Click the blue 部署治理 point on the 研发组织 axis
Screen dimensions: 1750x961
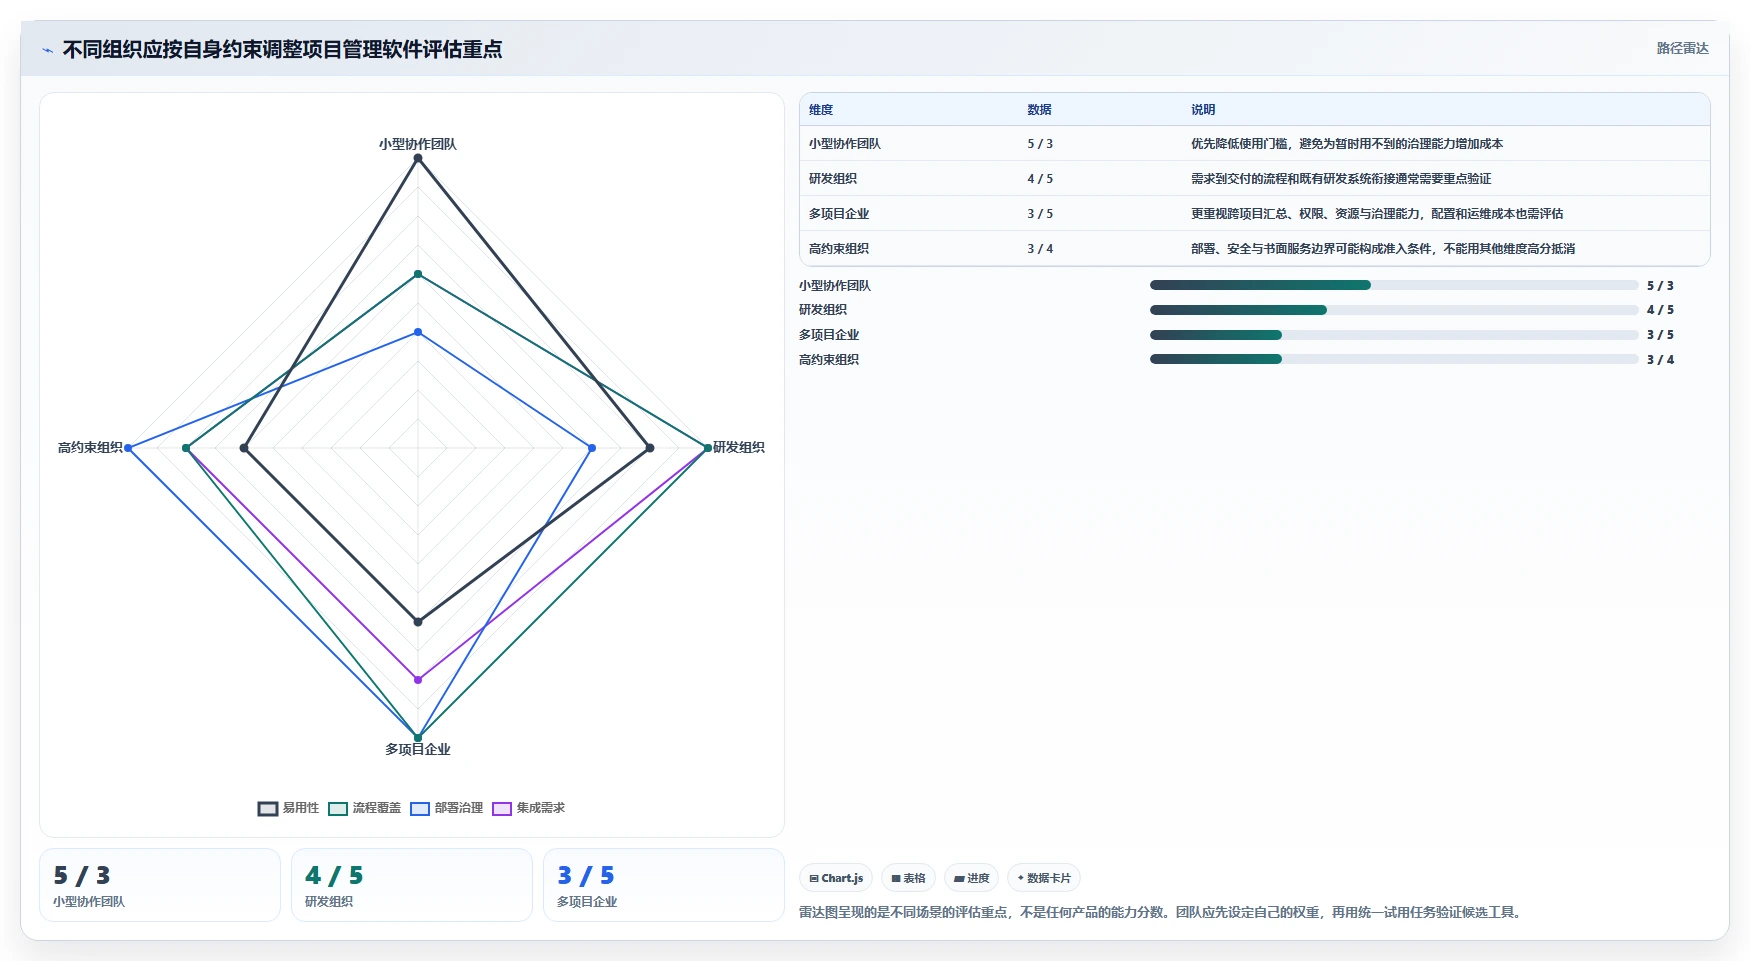click(x=592, y=448)
